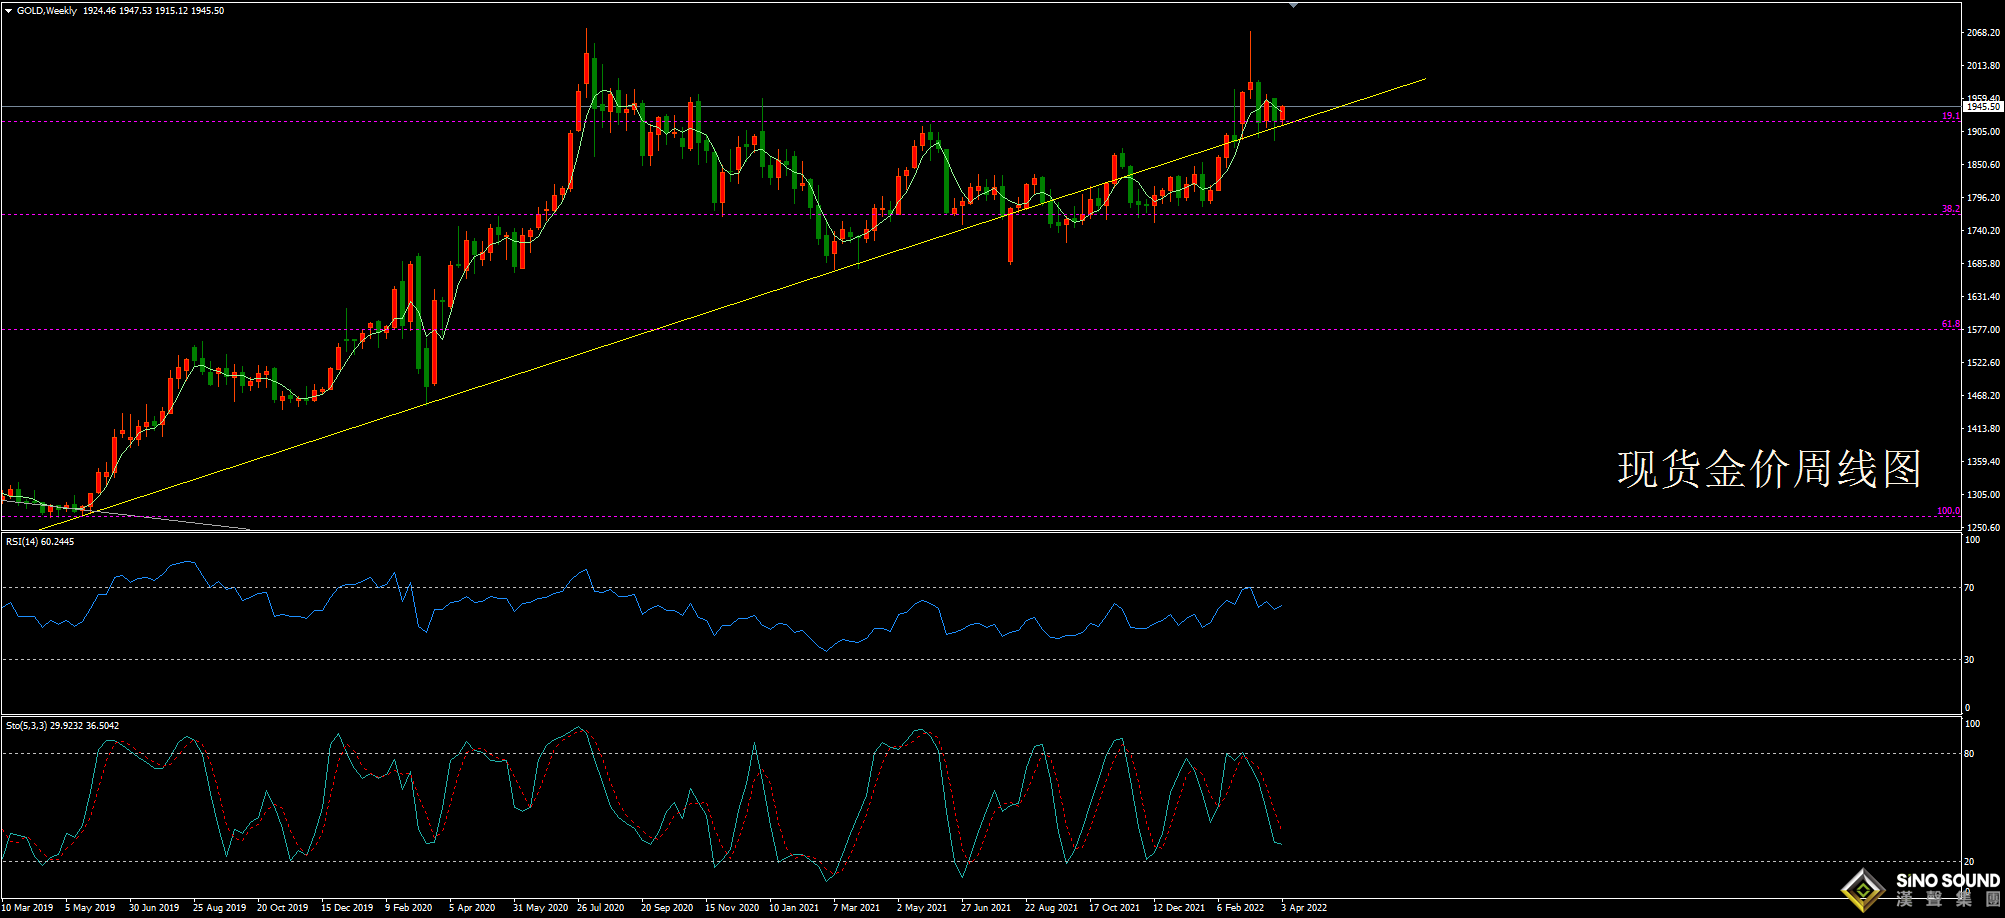Click the Sino Sound diamond logo
Screen dimensions: 2005x918
tap(1863, 889)
